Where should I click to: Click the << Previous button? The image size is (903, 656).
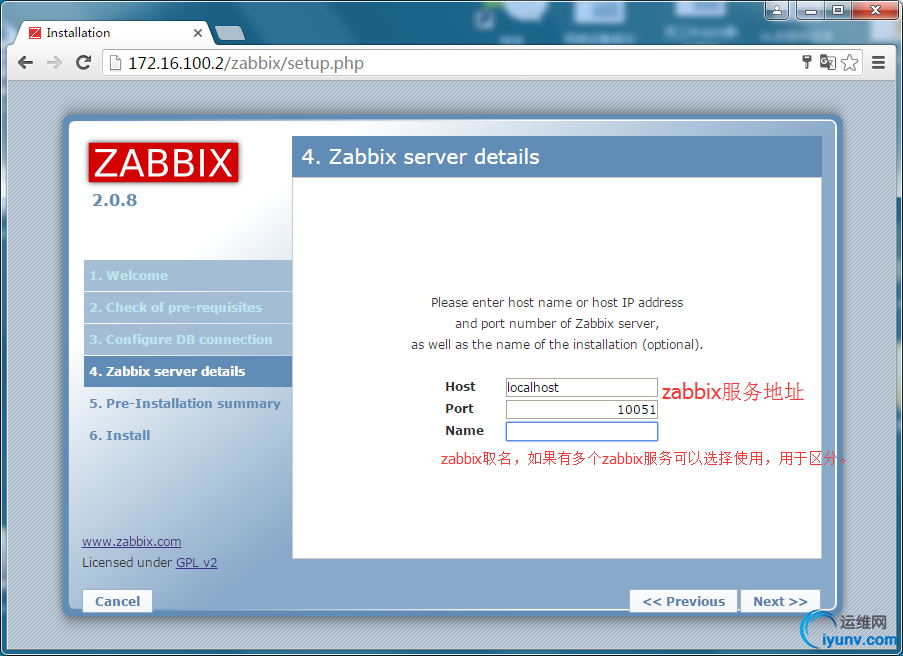(684, 601)
